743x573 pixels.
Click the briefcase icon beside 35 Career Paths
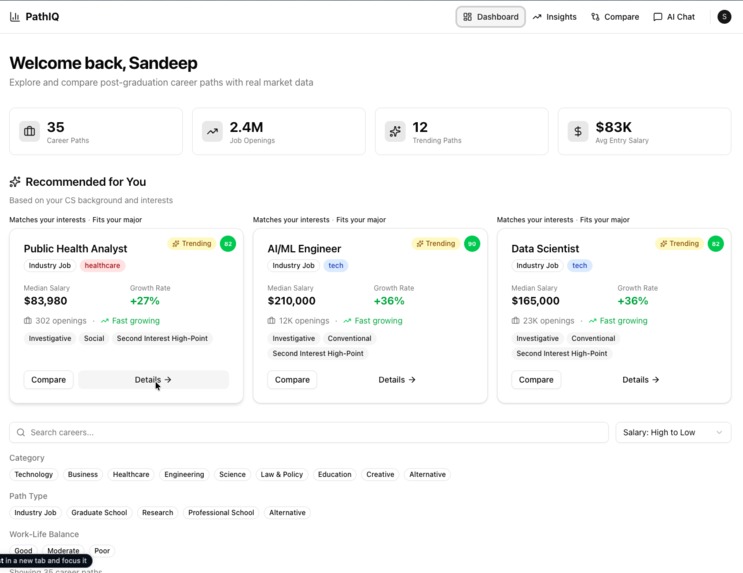tap(30, 131)
